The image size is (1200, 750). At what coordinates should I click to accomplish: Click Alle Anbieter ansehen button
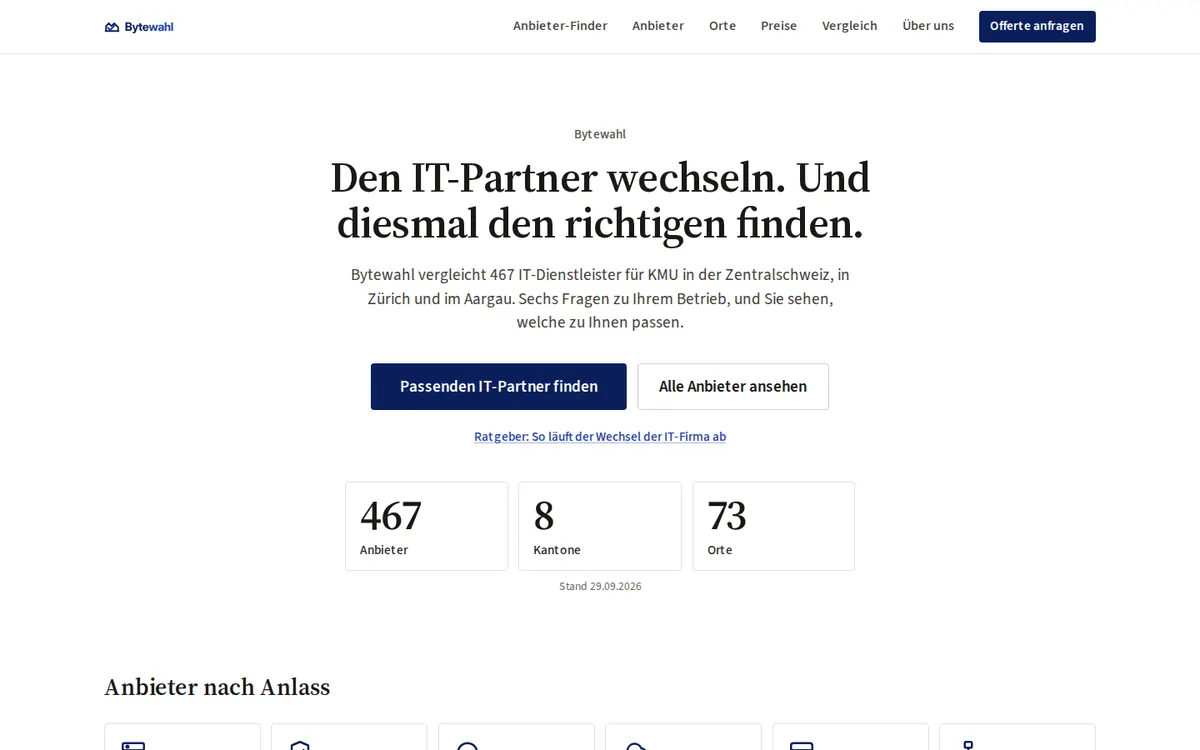point(733,386)
